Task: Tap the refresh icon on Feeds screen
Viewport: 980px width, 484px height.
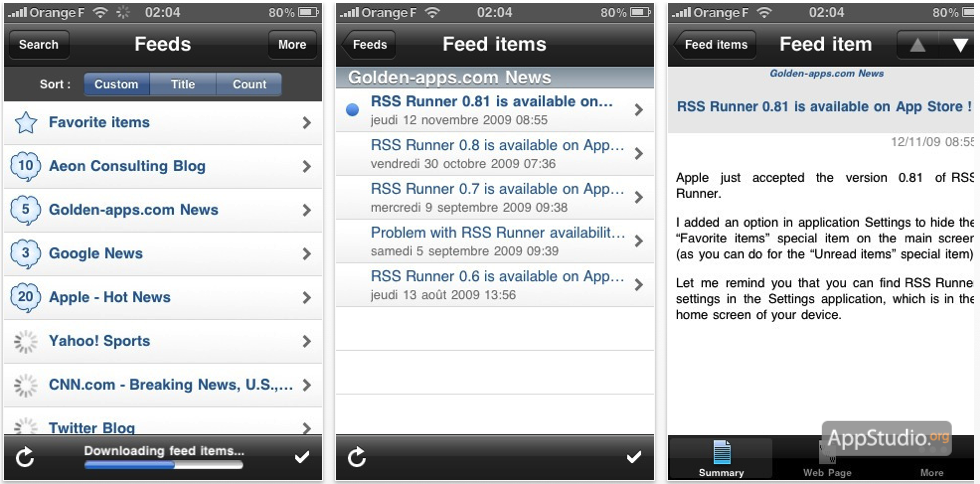Action: click(25, 458)
